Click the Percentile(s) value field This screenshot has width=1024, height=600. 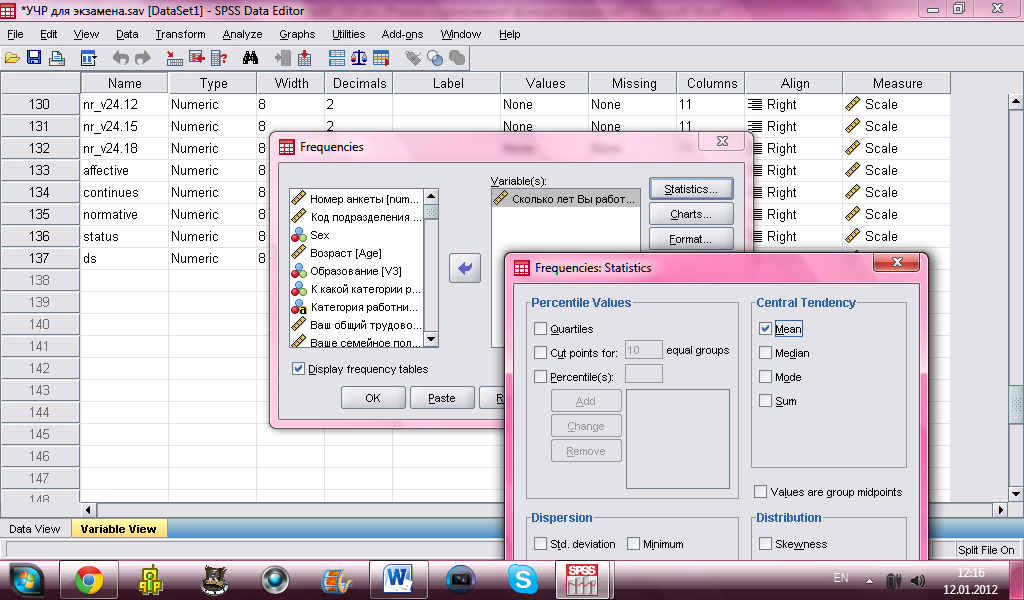[x=643, y=374]
